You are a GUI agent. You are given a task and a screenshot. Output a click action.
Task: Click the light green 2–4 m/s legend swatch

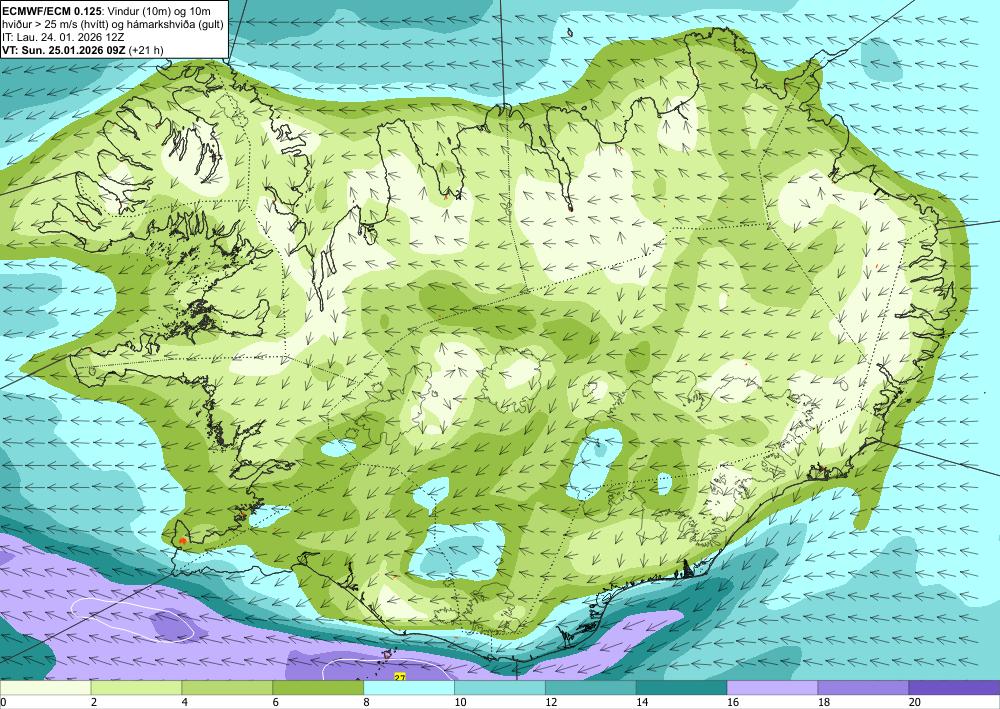pos(136,688)
